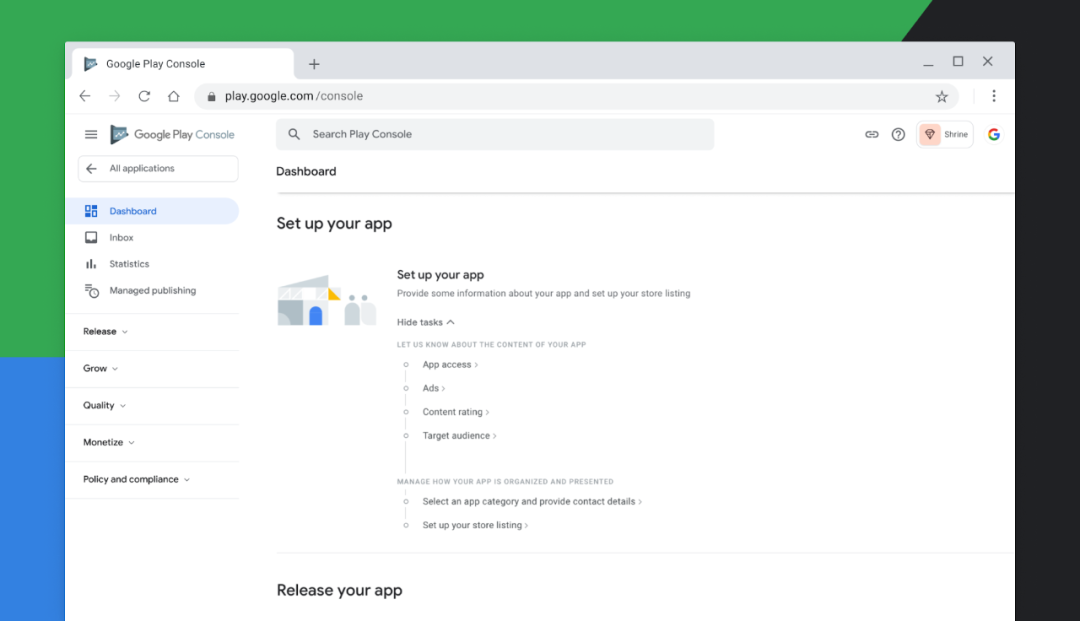Image resolution: width=1080 pixels, height=621 pixels.
Task: Expand the Release section
Action: tap(103, 331)
